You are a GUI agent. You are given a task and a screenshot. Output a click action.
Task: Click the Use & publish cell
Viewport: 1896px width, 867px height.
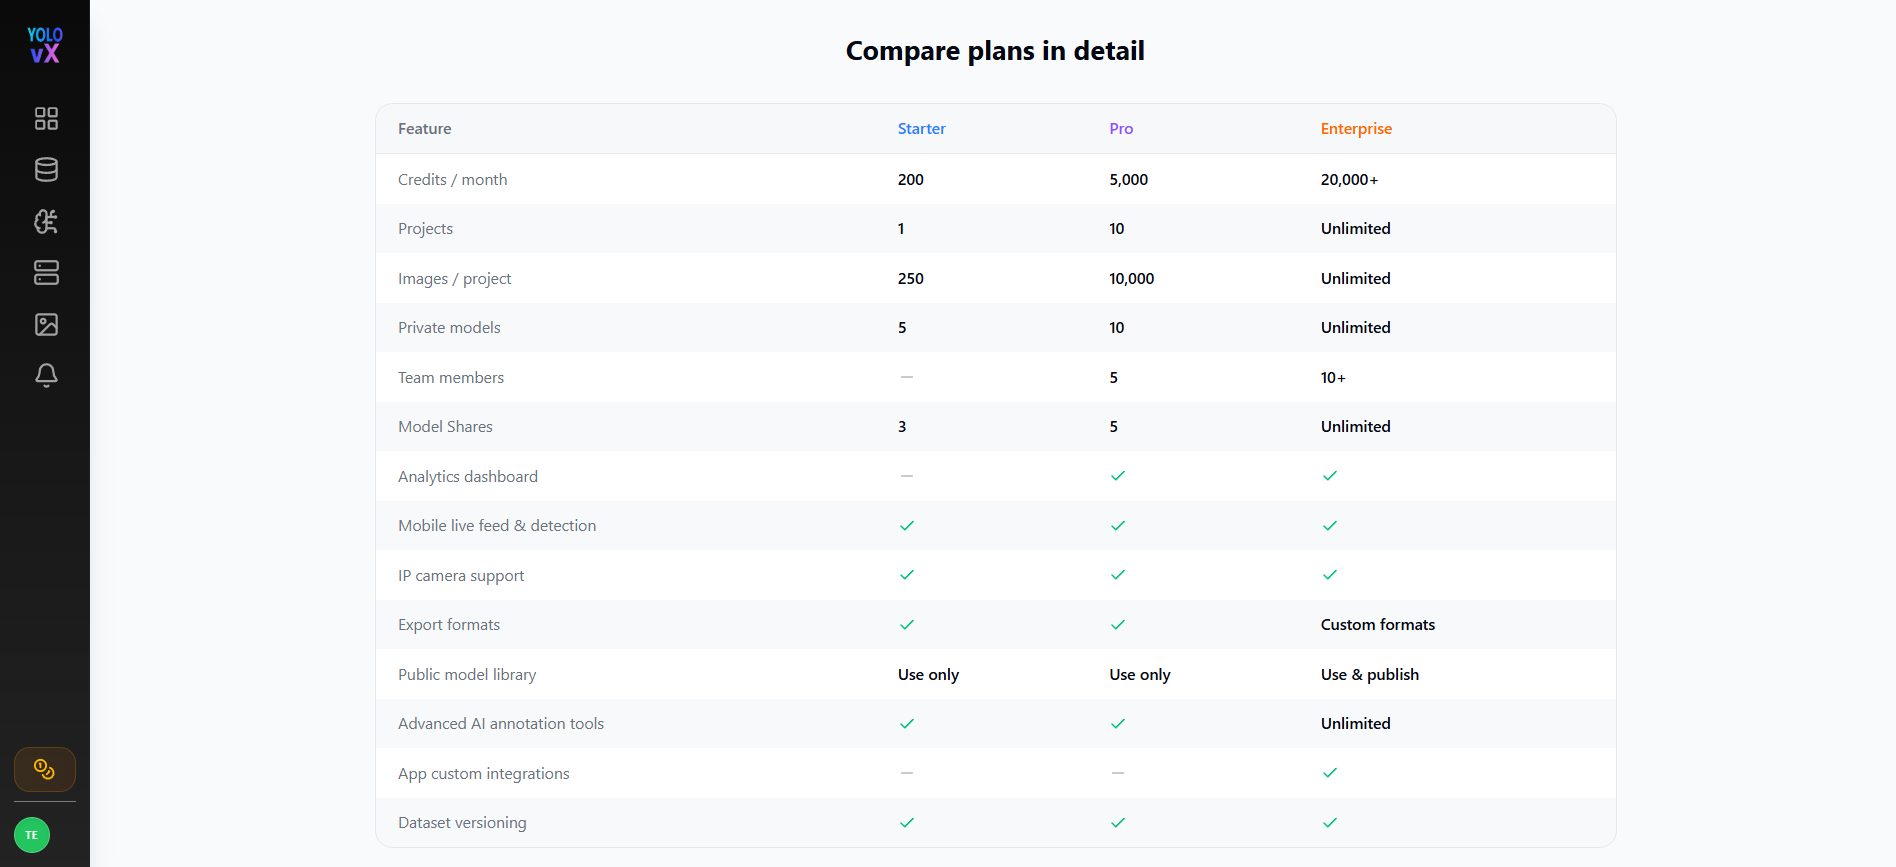(1369, 675)
